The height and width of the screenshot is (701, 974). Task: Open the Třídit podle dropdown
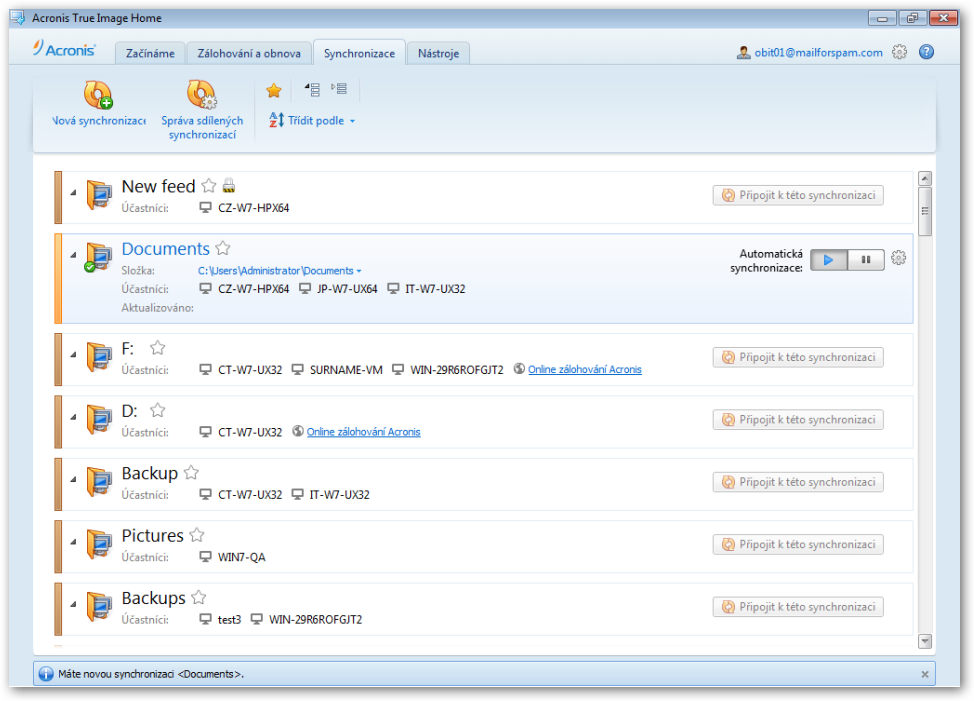(x=312, y=120)
